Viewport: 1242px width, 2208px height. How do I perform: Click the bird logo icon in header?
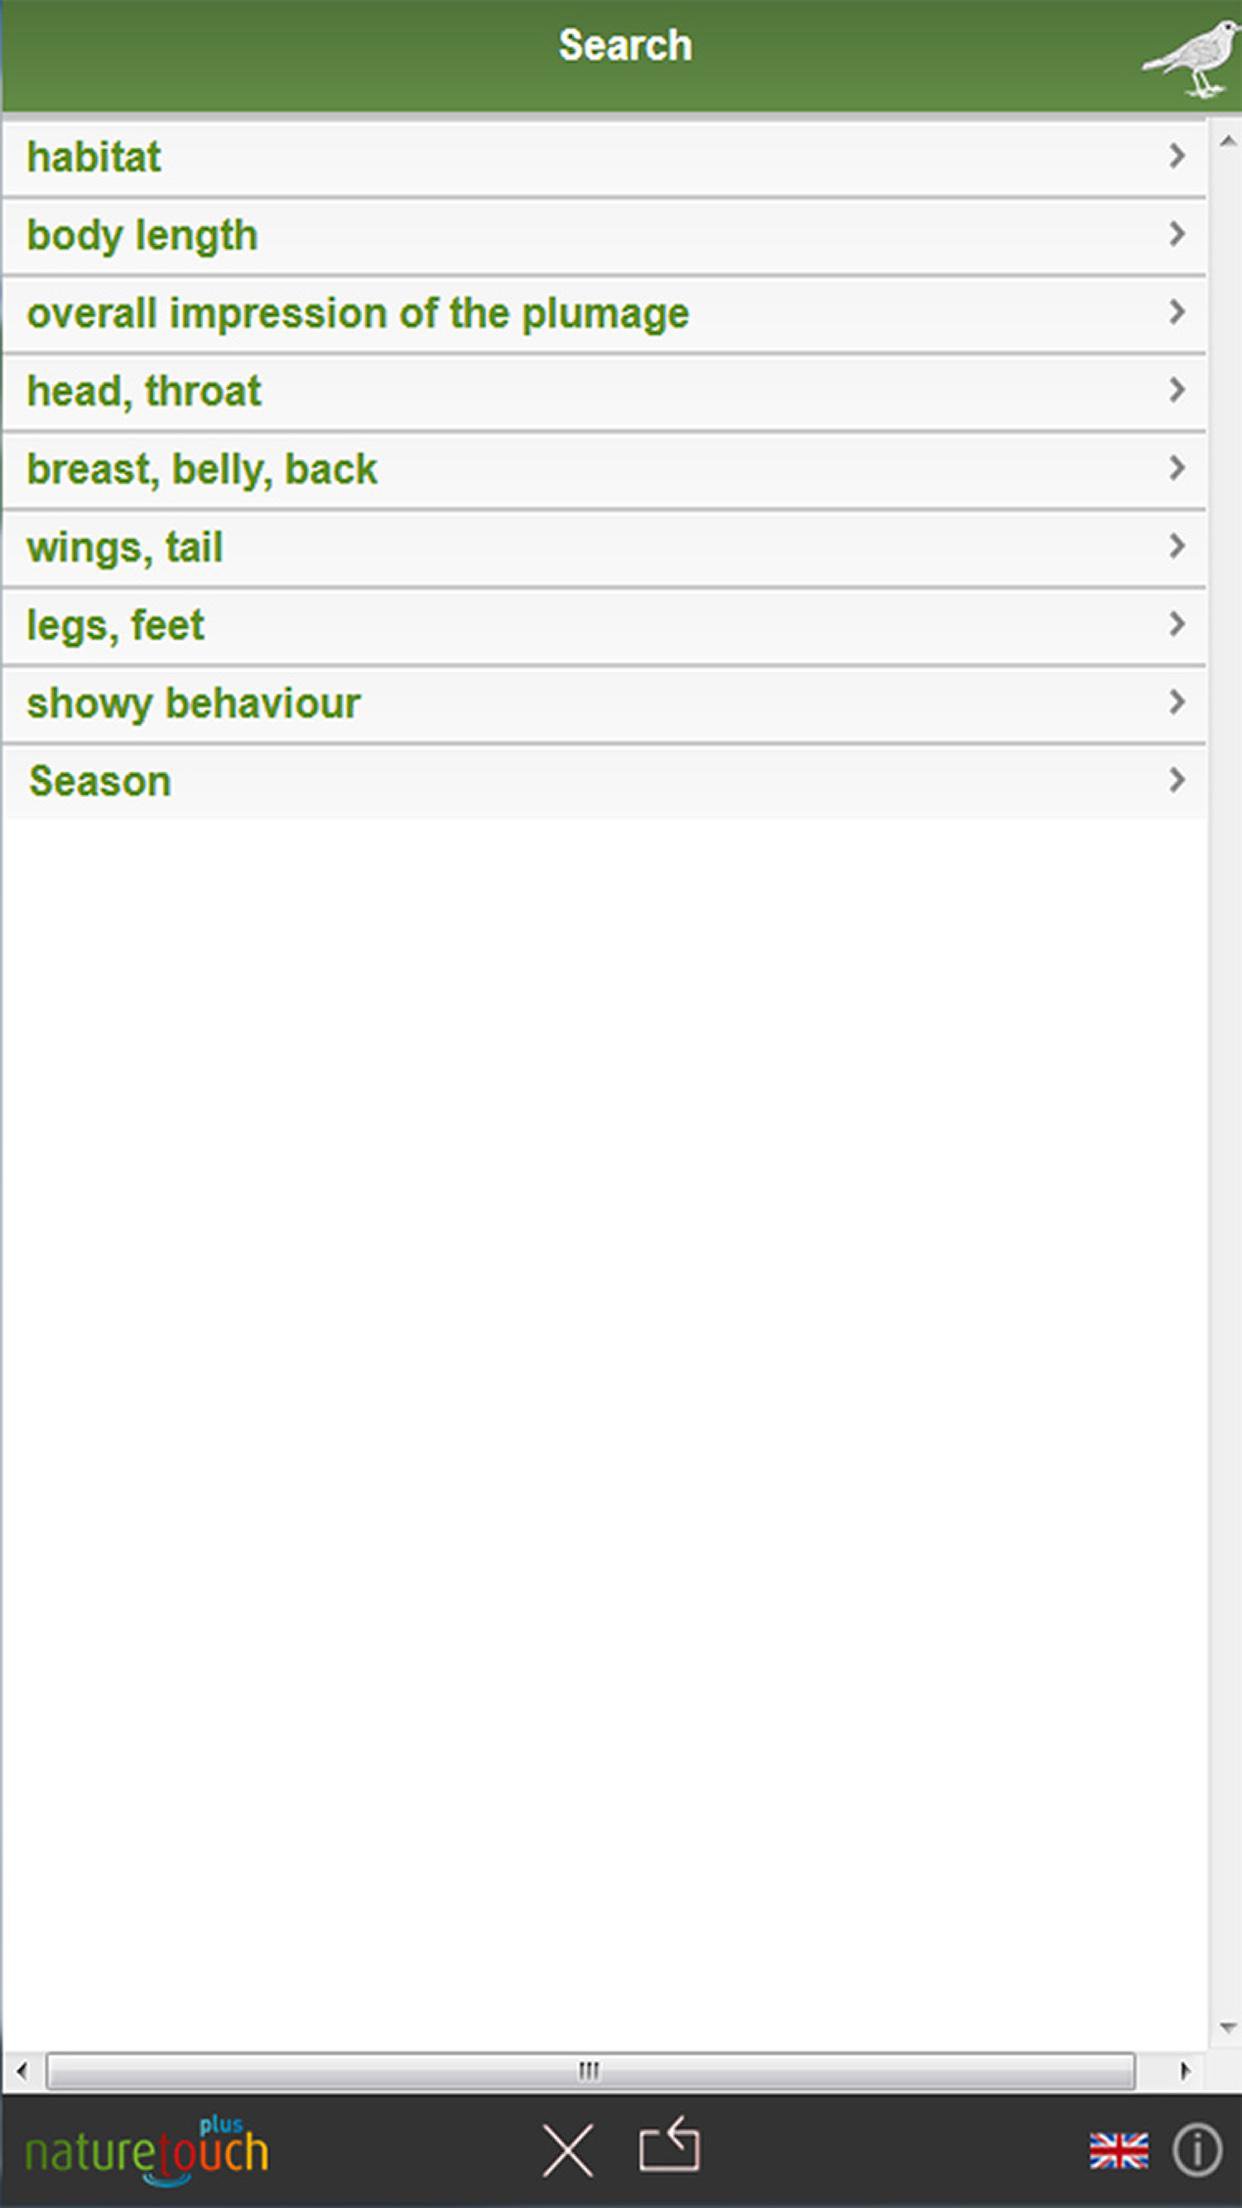point(1192,59)
